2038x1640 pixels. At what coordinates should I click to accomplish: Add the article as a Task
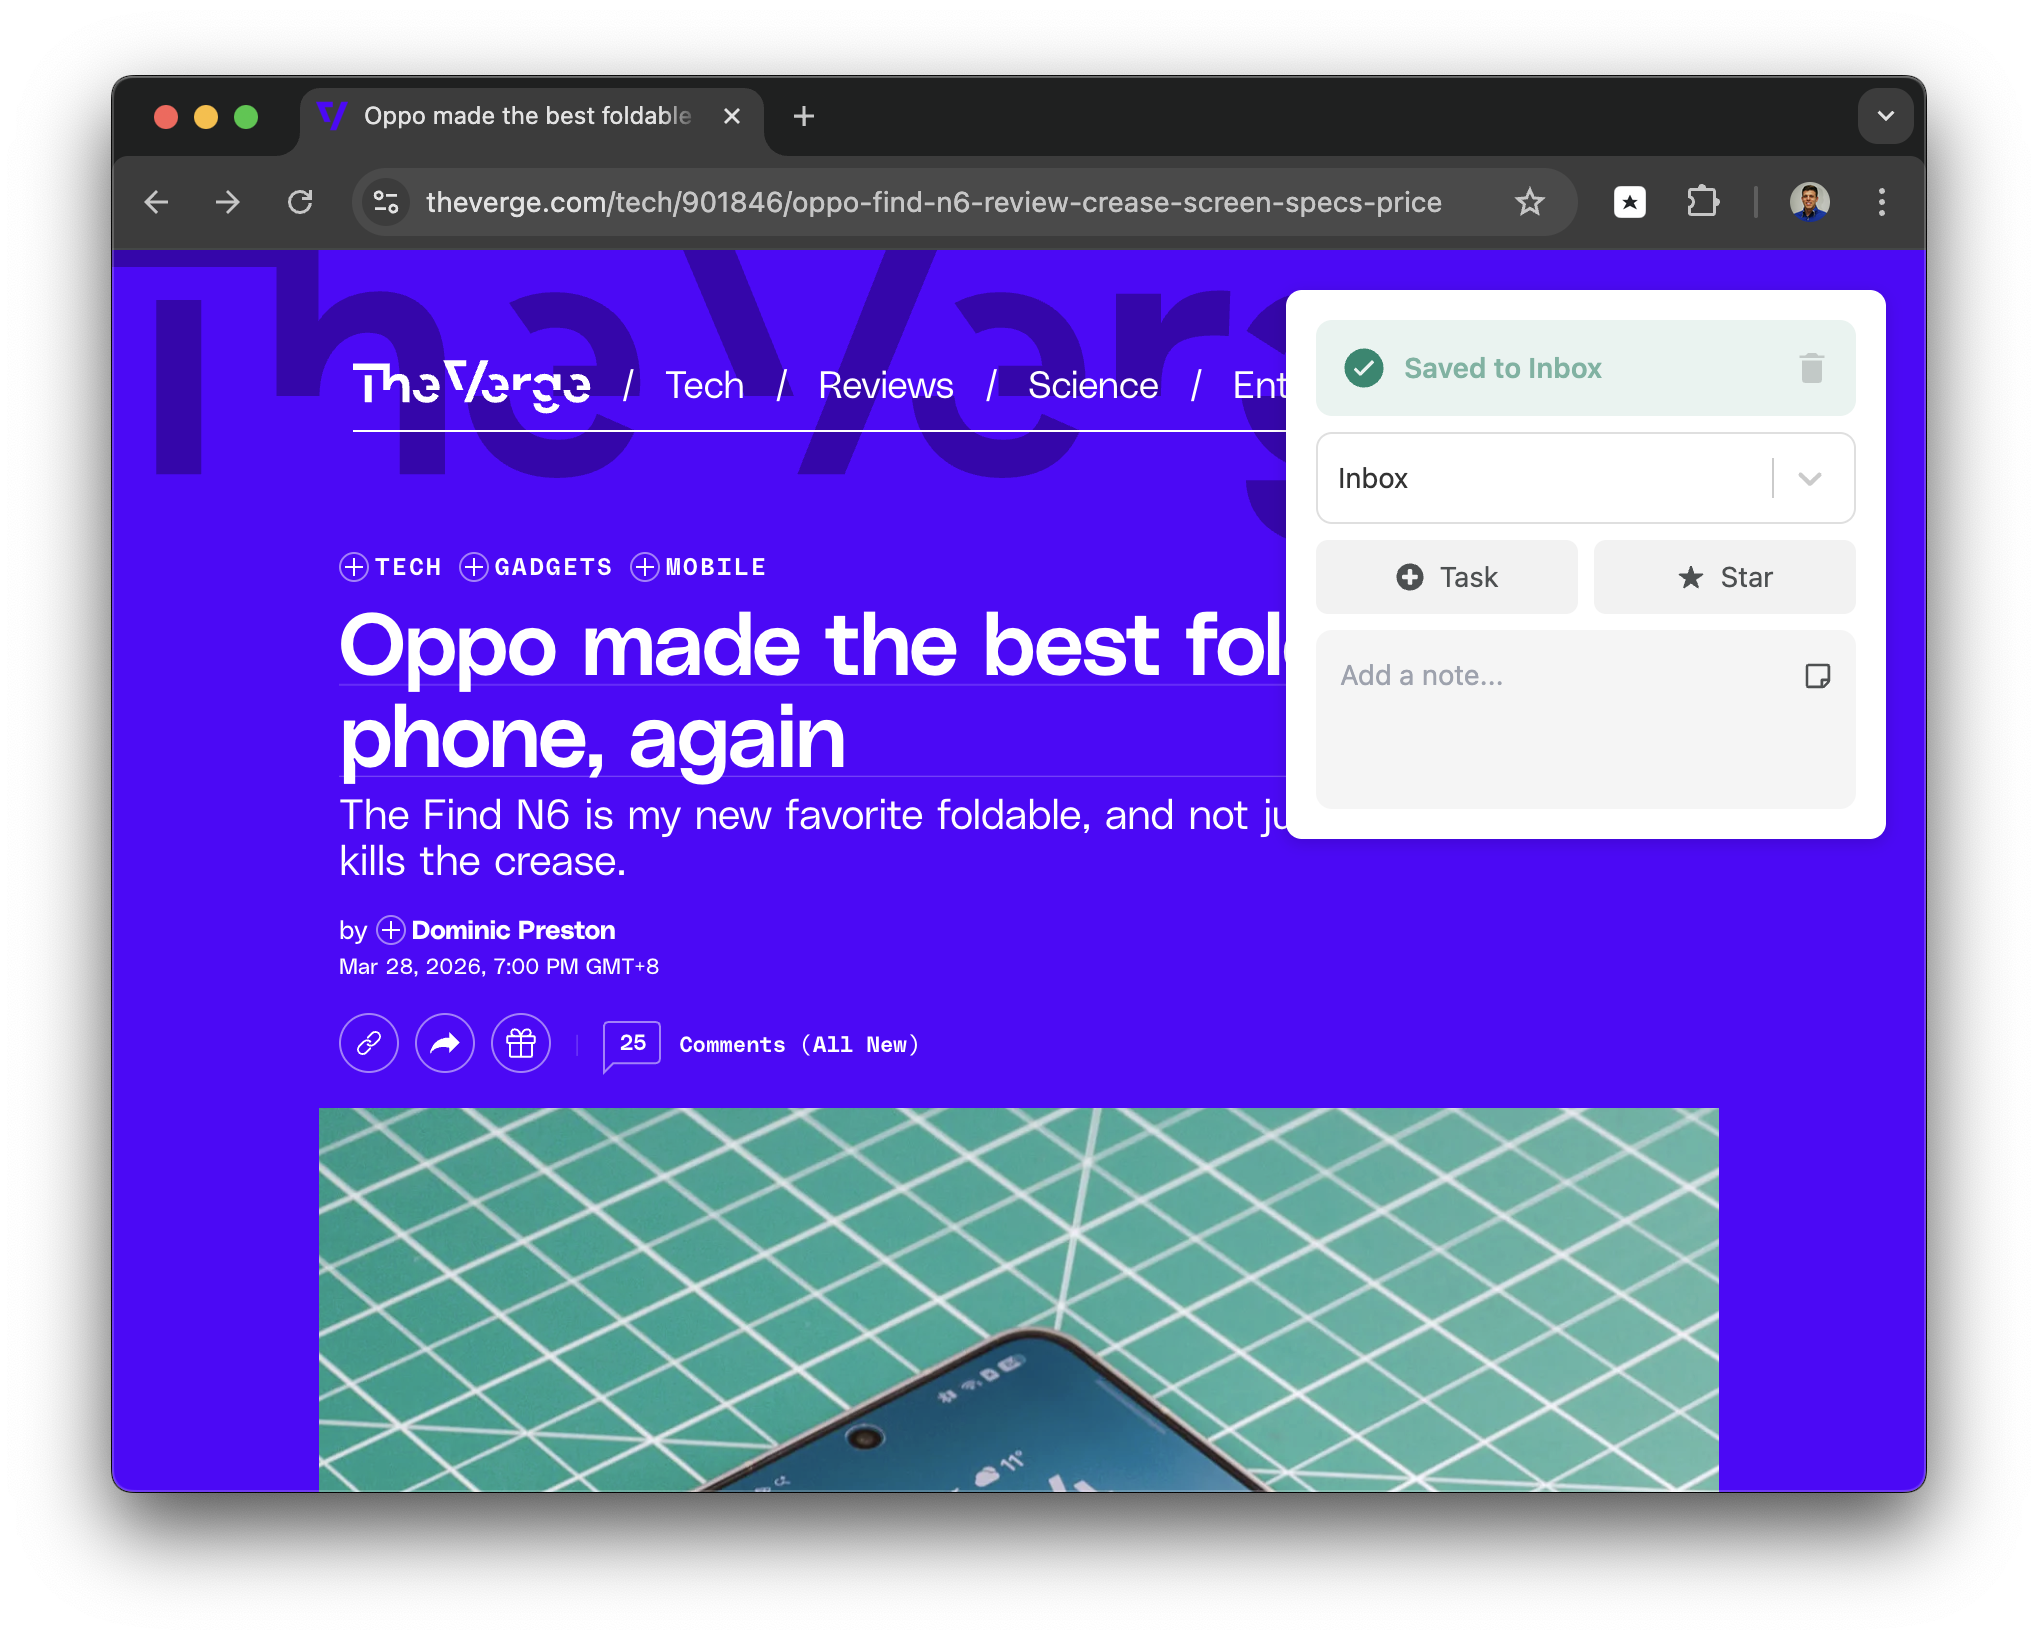(1446, 577)
